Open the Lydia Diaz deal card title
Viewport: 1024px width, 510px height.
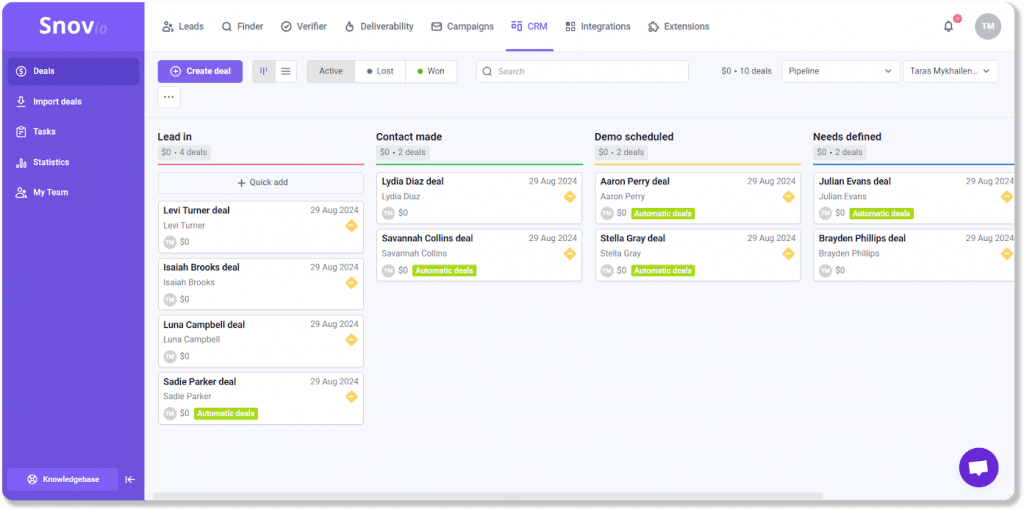pos(413,182)
